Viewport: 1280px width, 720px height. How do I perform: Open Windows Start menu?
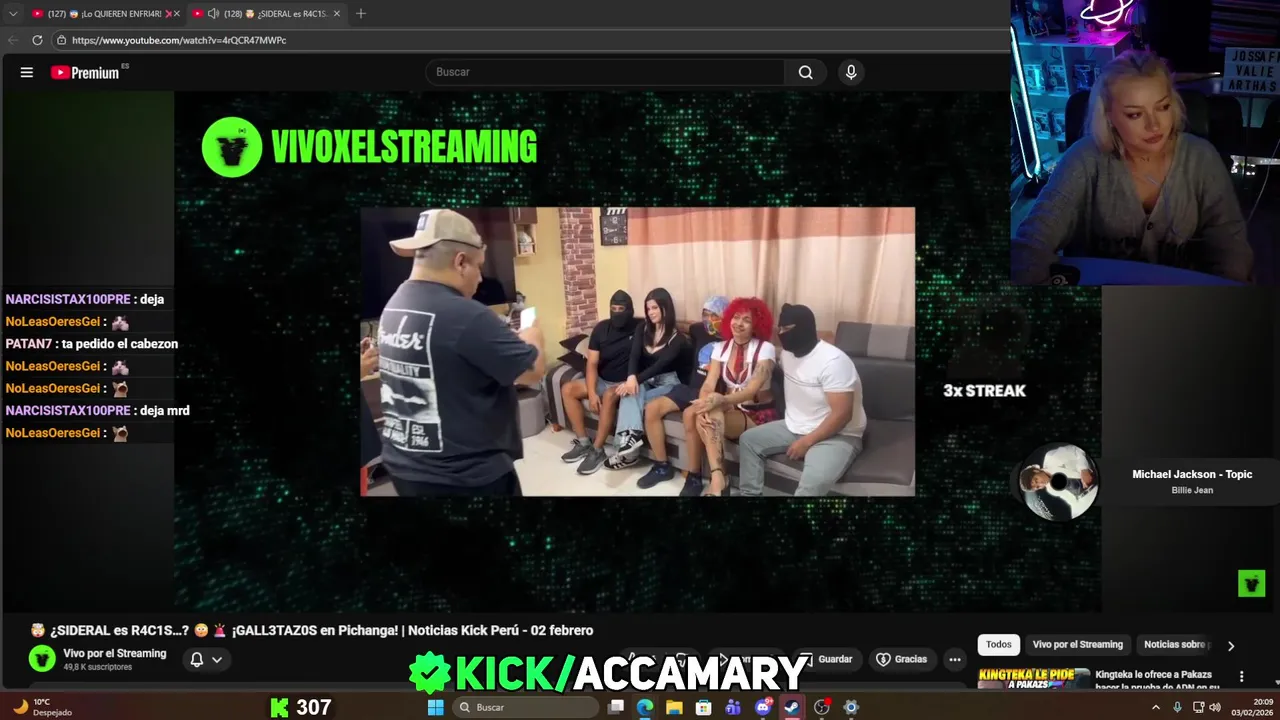coord(435,707)
